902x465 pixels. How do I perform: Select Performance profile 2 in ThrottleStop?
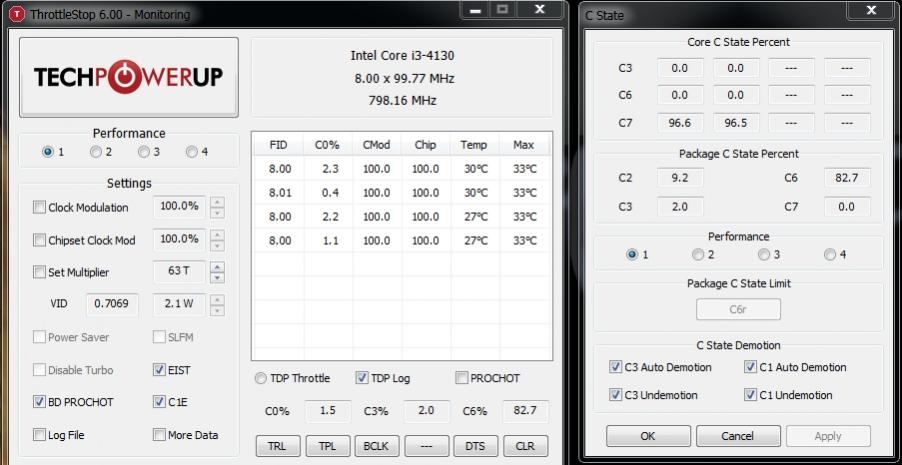pos(96,152)
